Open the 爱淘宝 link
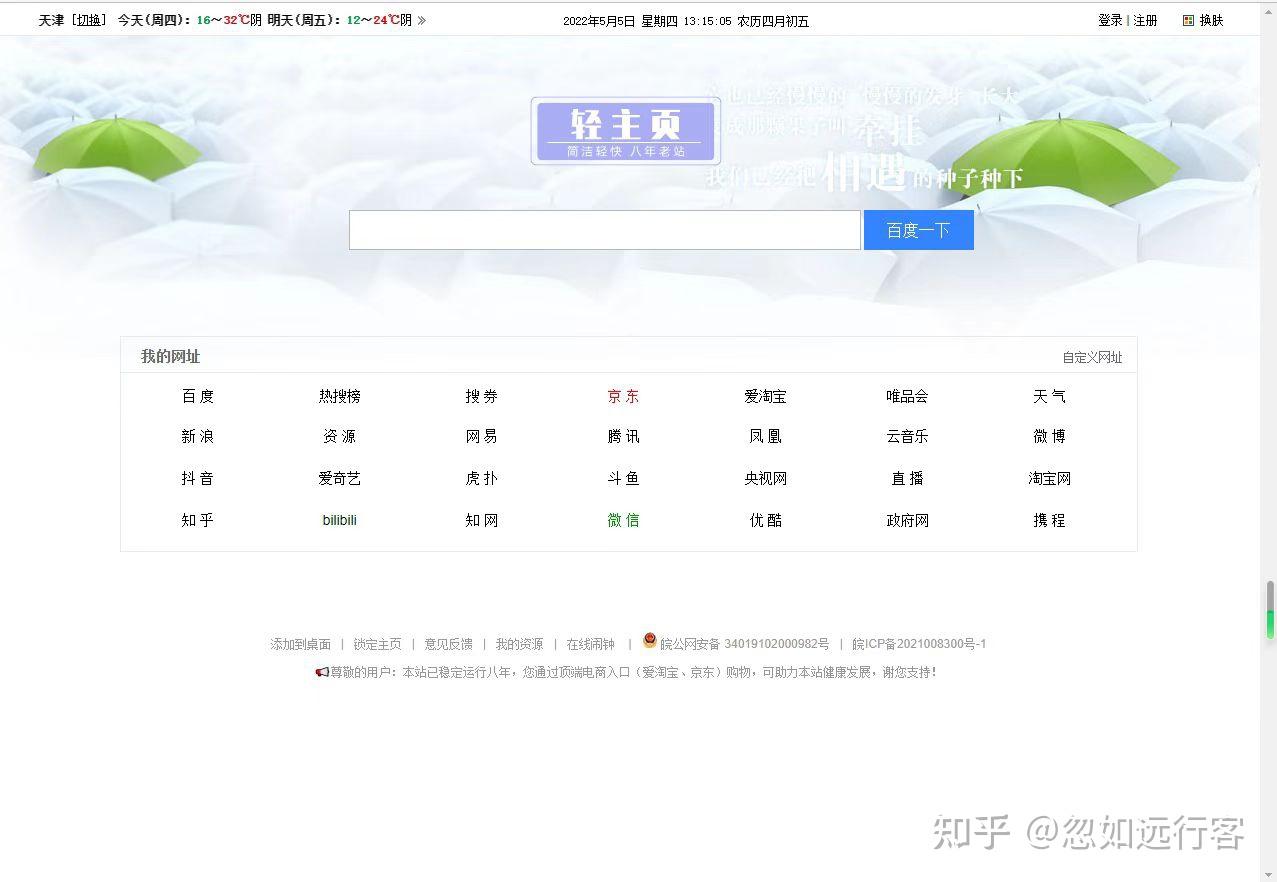 764,396
